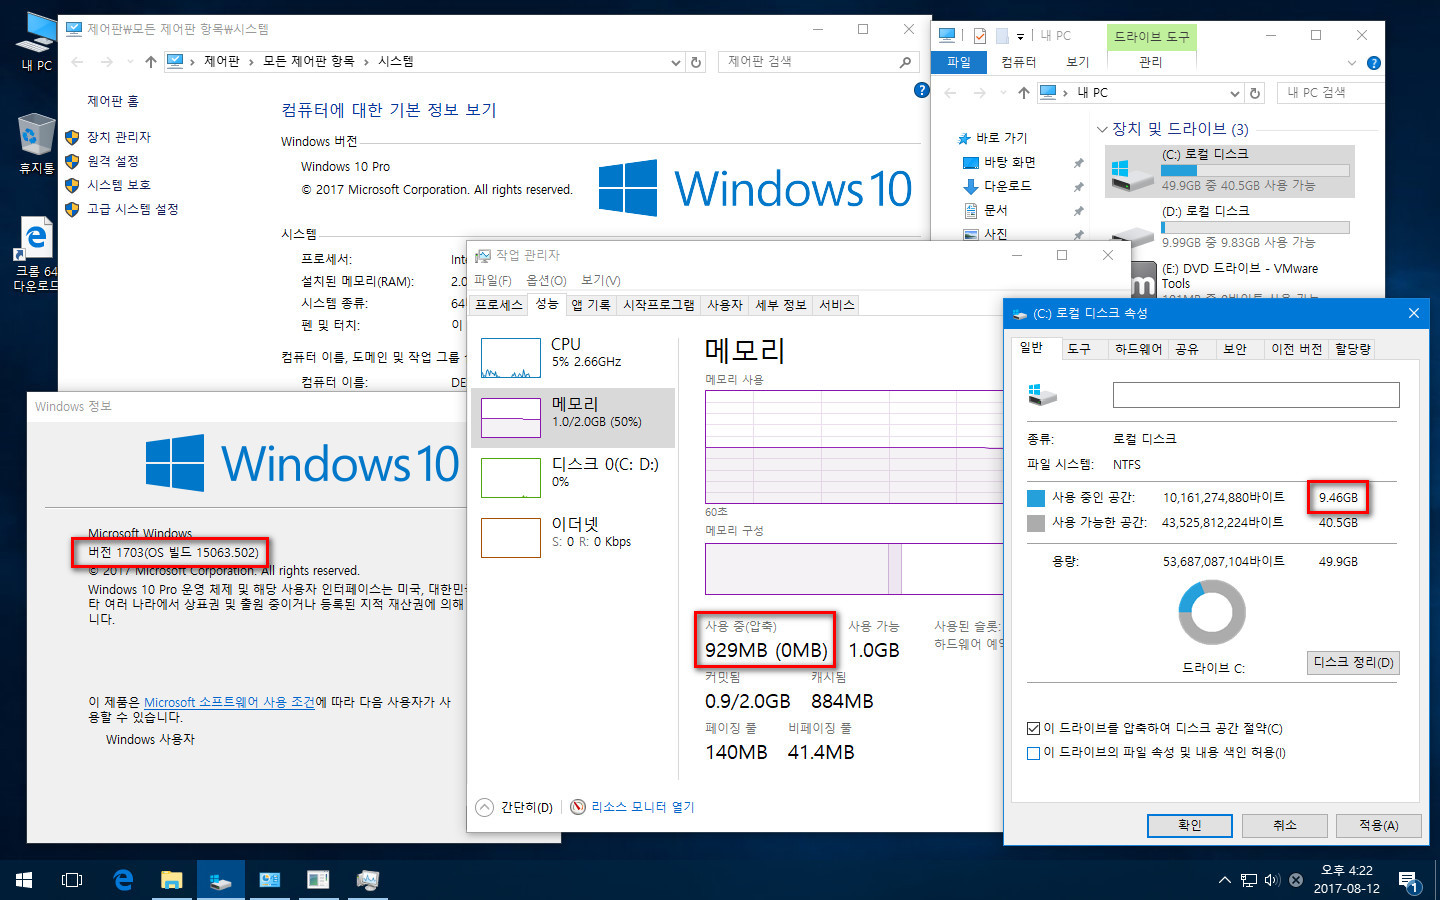The height and width of the screenshot is (900, 1440).
Task: Open the action center notification icon
Action: (x=1408, y=880)
